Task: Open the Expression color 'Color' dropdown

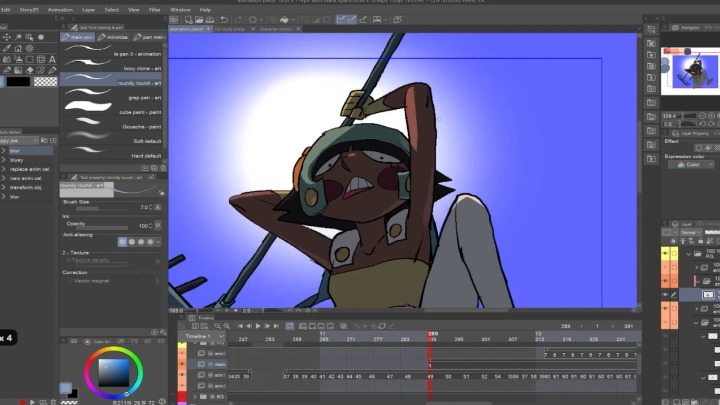Action: coord(692,164)
